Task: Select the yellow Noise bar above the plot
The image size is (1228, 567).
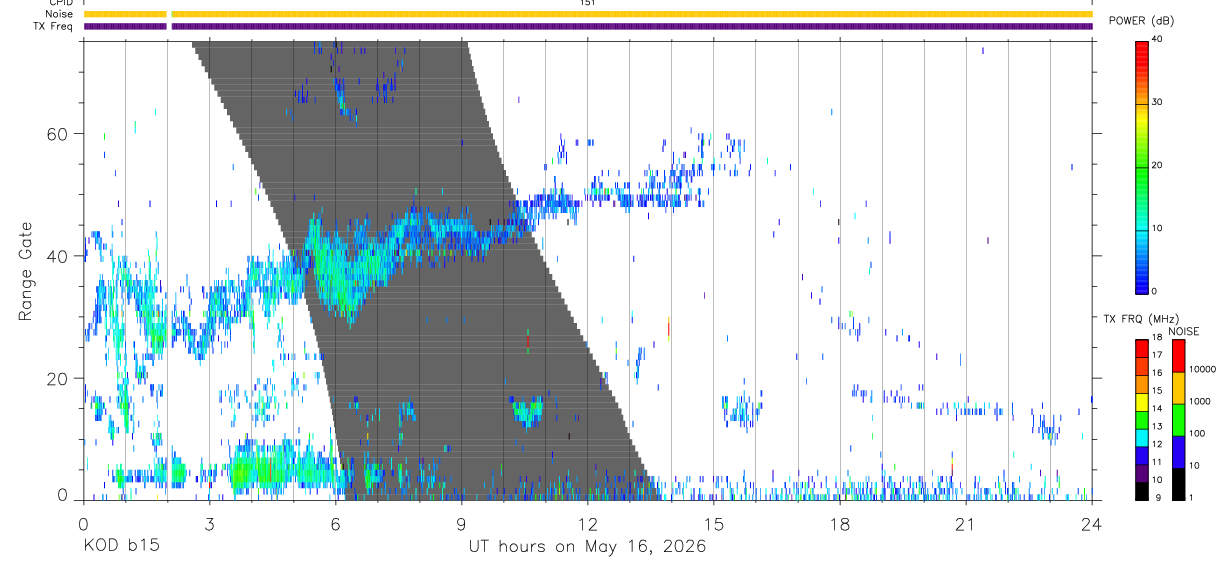Action: (588, 14)
